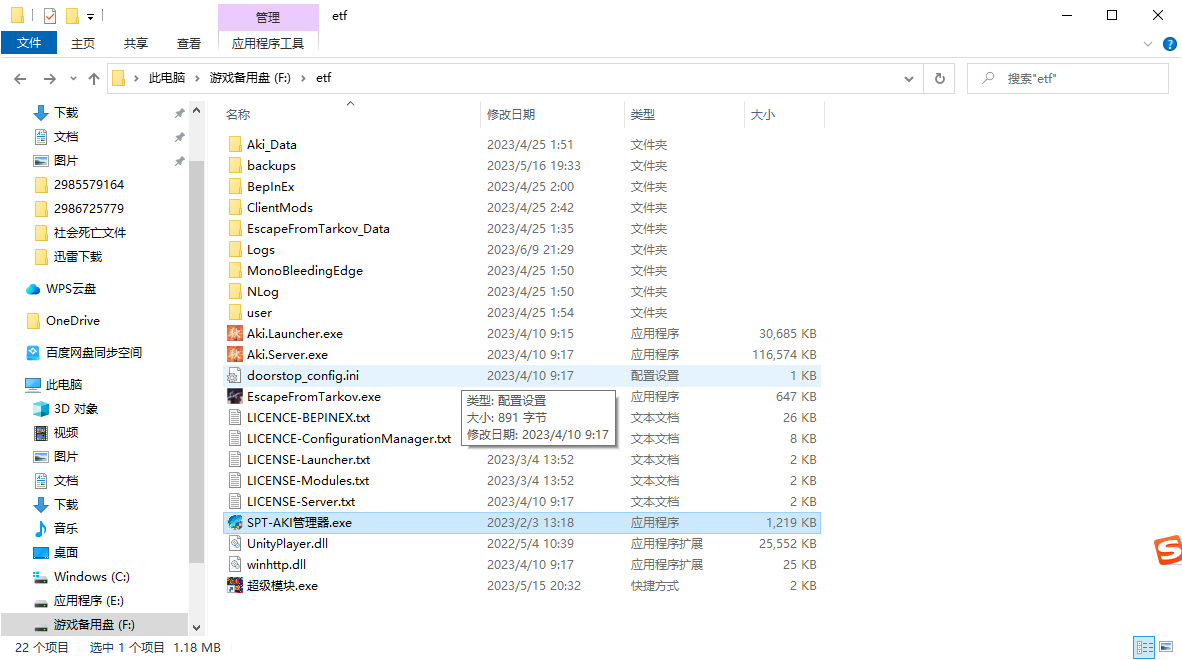Open the recent locations dropdown arrow
The width and height of the screenshot is (1182, 660).
click(x=73, y=78)
